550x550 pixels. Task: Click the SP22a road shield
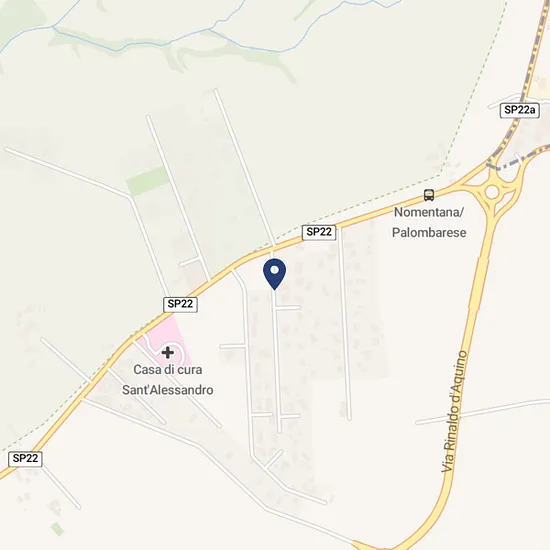click(x=519, y=110)
